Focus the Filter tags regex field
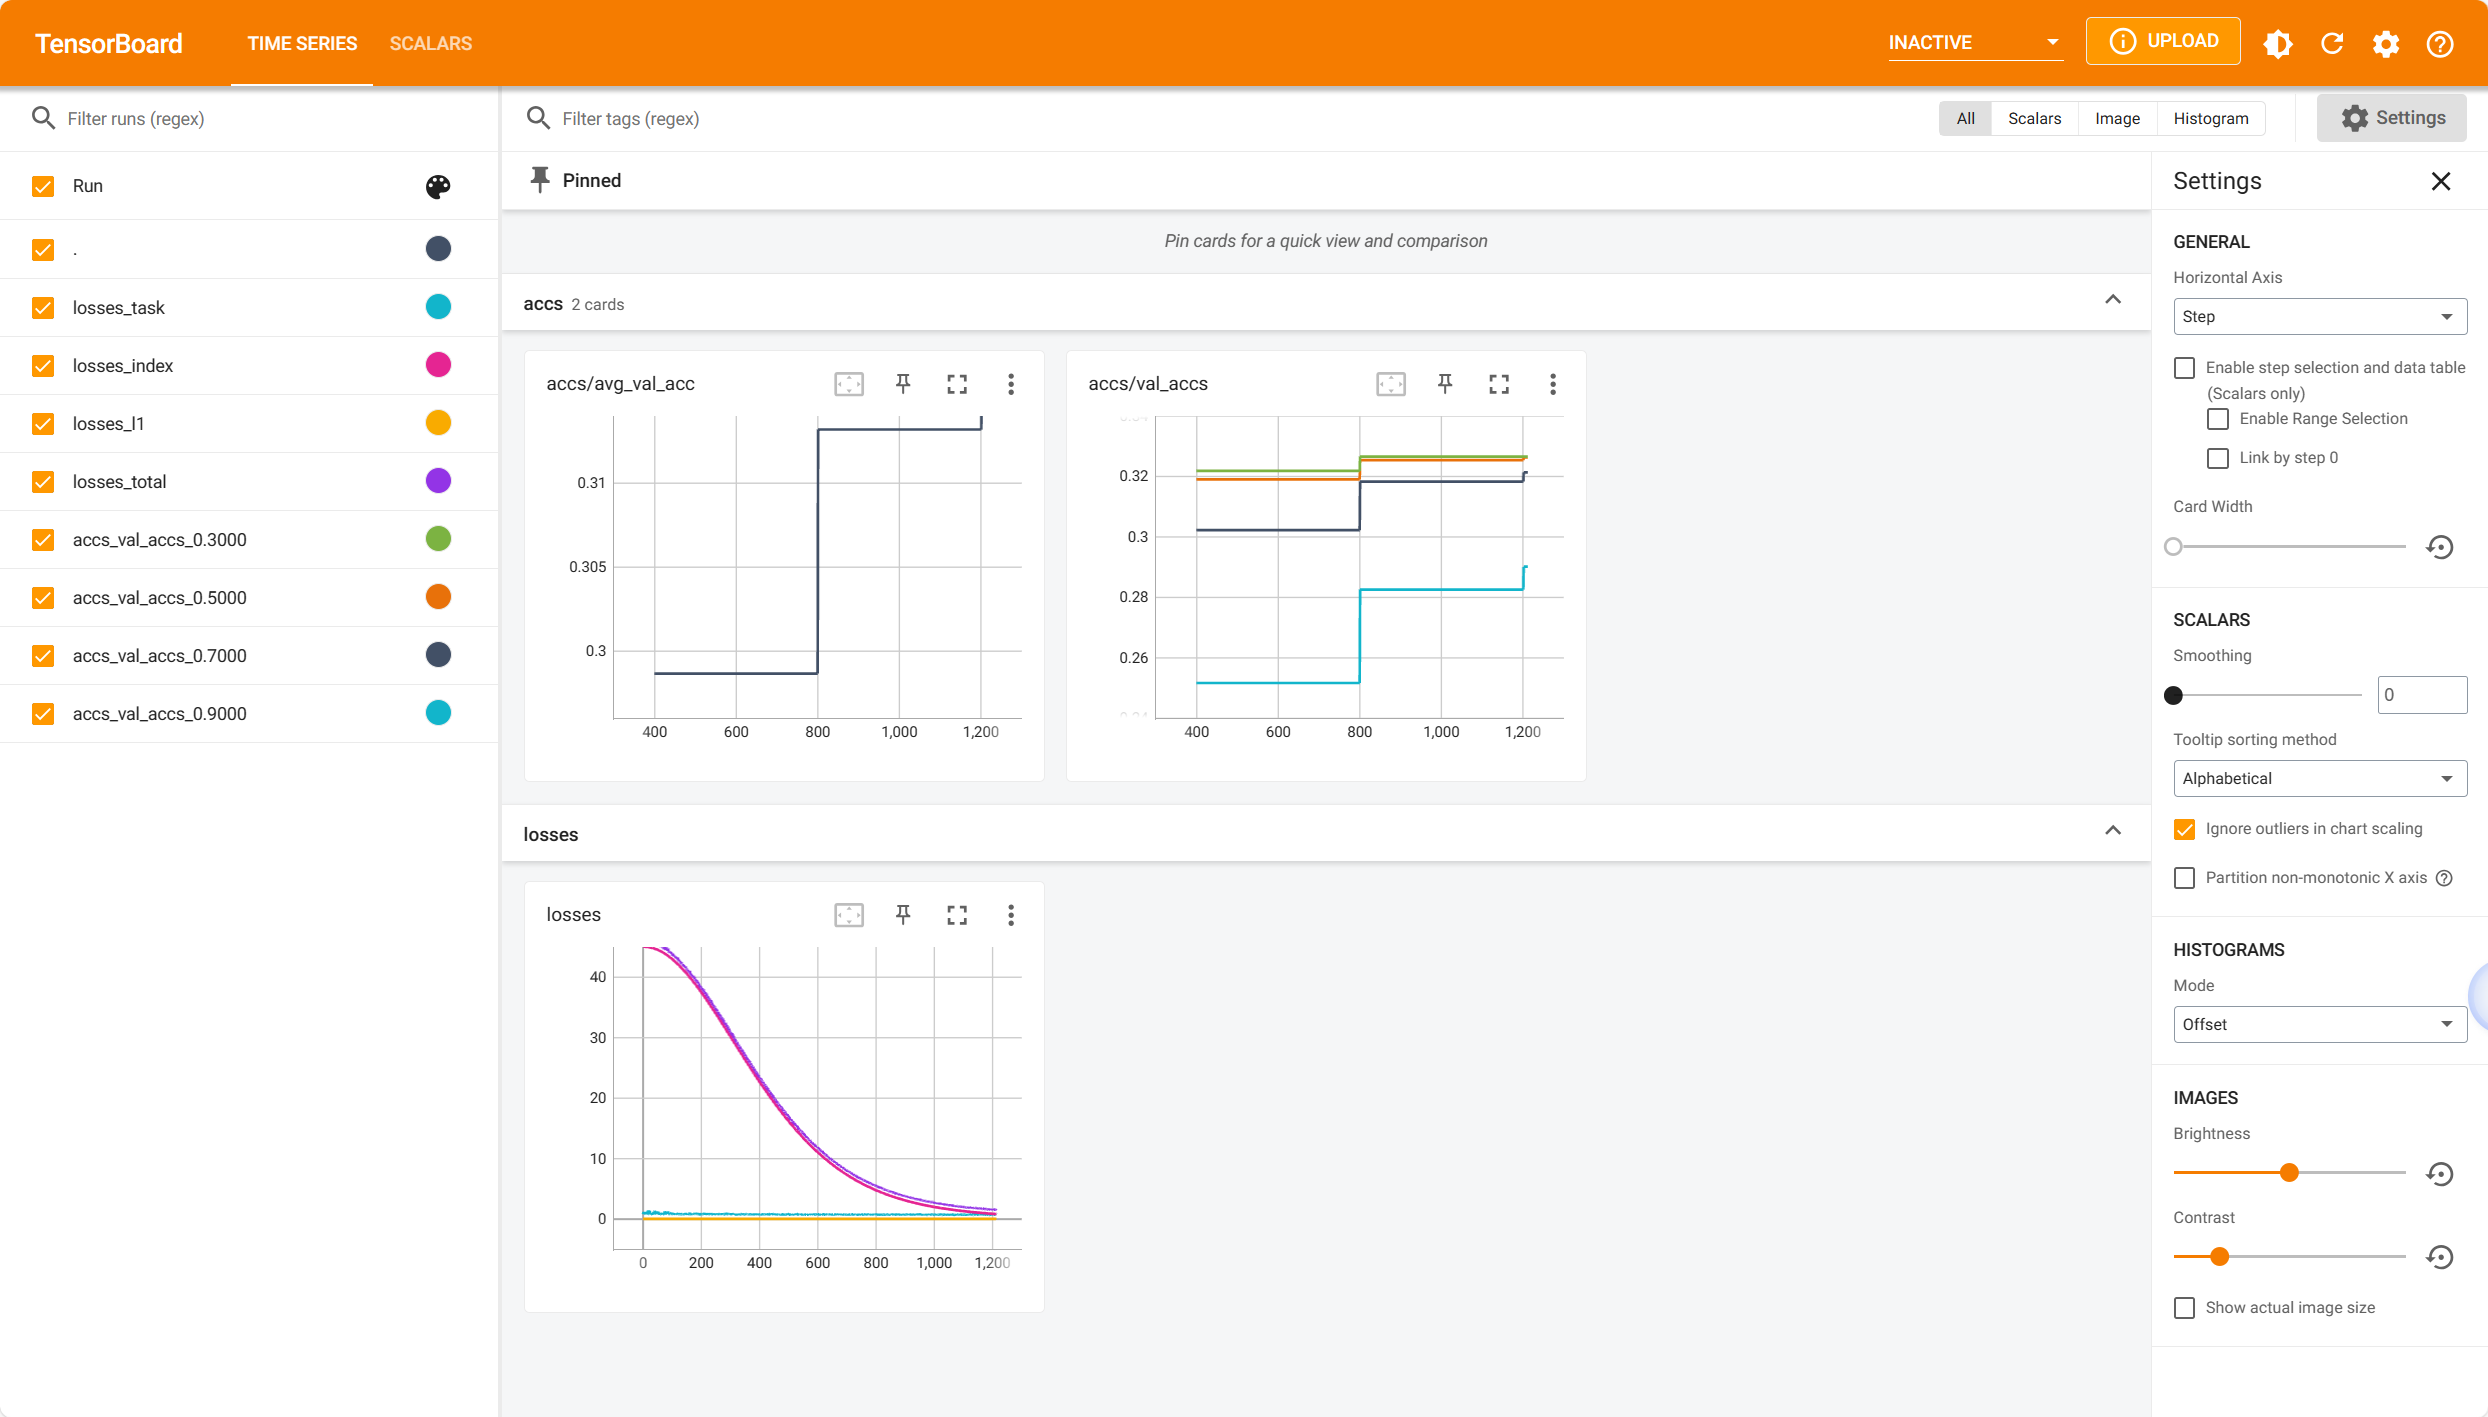The image size is (2488, 1417). (x=630, y=118)
